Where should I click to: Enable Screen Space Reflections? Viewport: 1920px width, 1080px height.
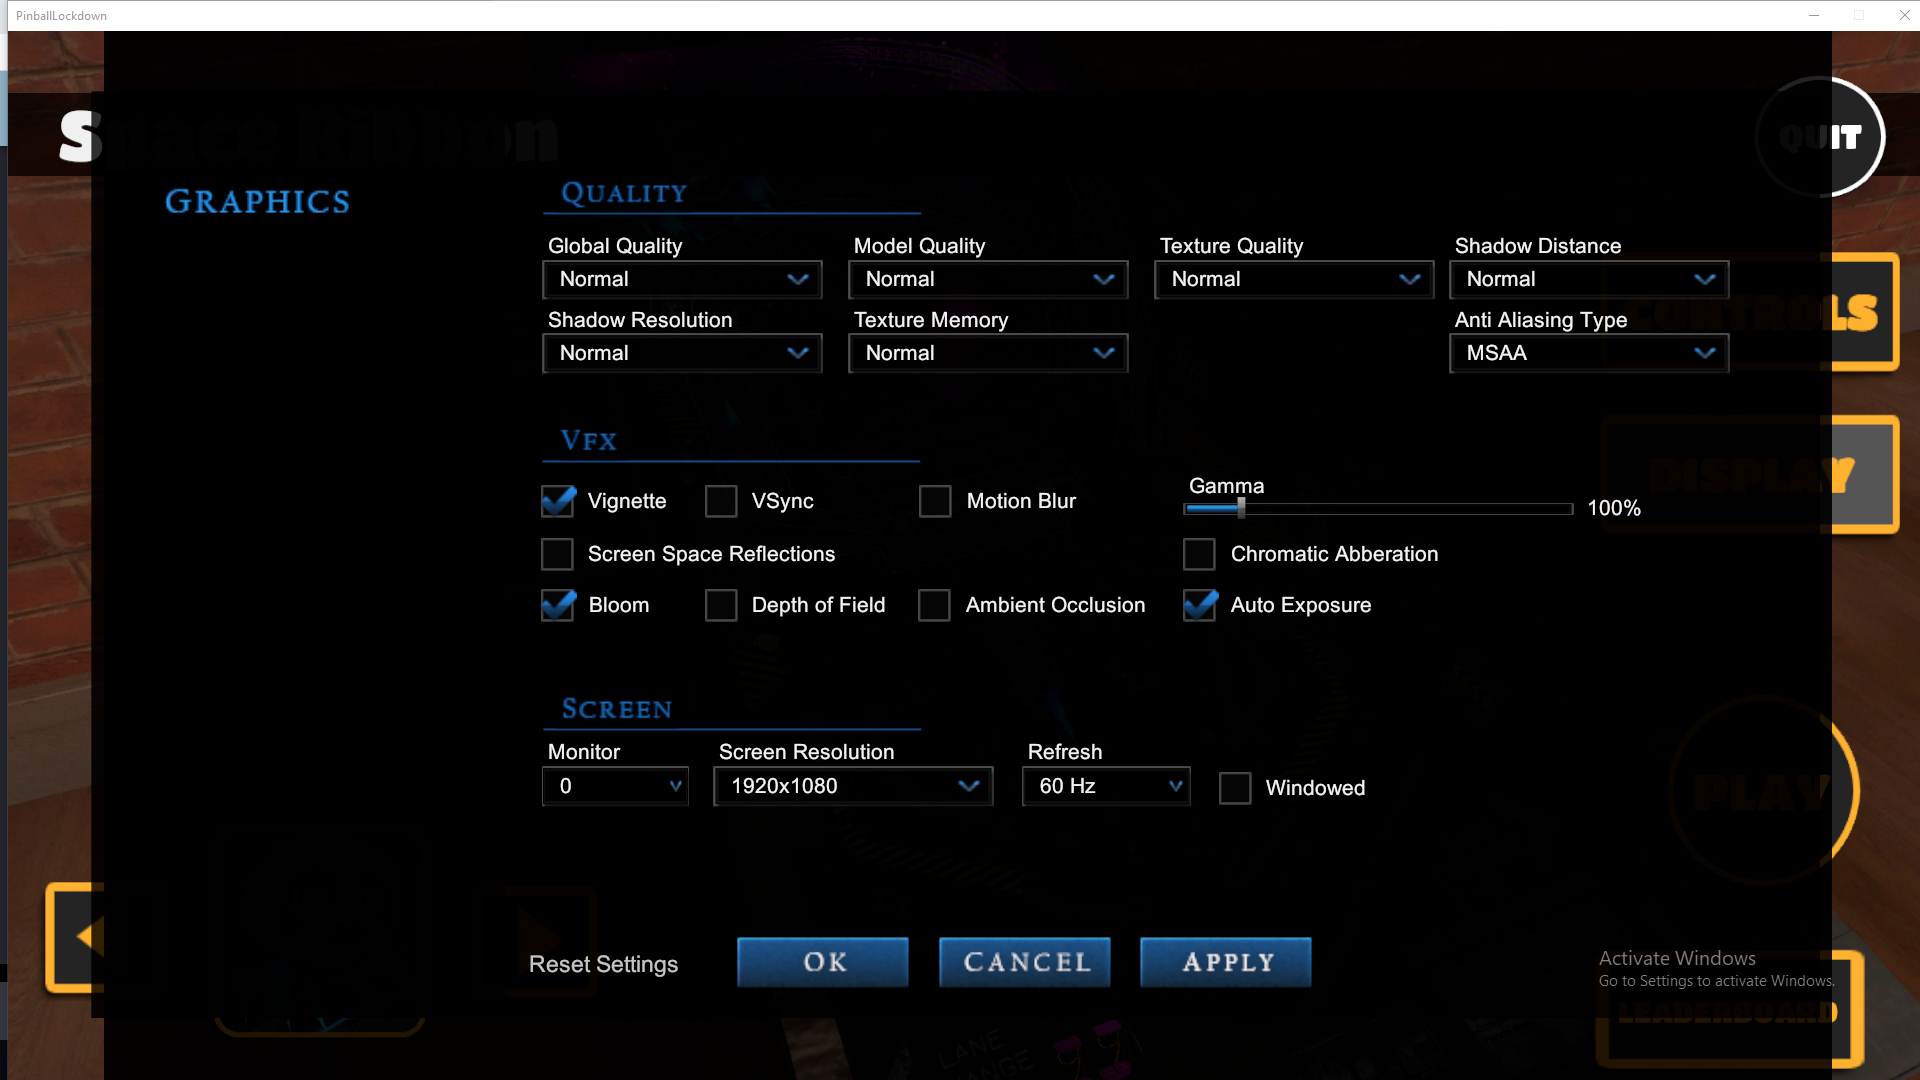tap(557, 554)
